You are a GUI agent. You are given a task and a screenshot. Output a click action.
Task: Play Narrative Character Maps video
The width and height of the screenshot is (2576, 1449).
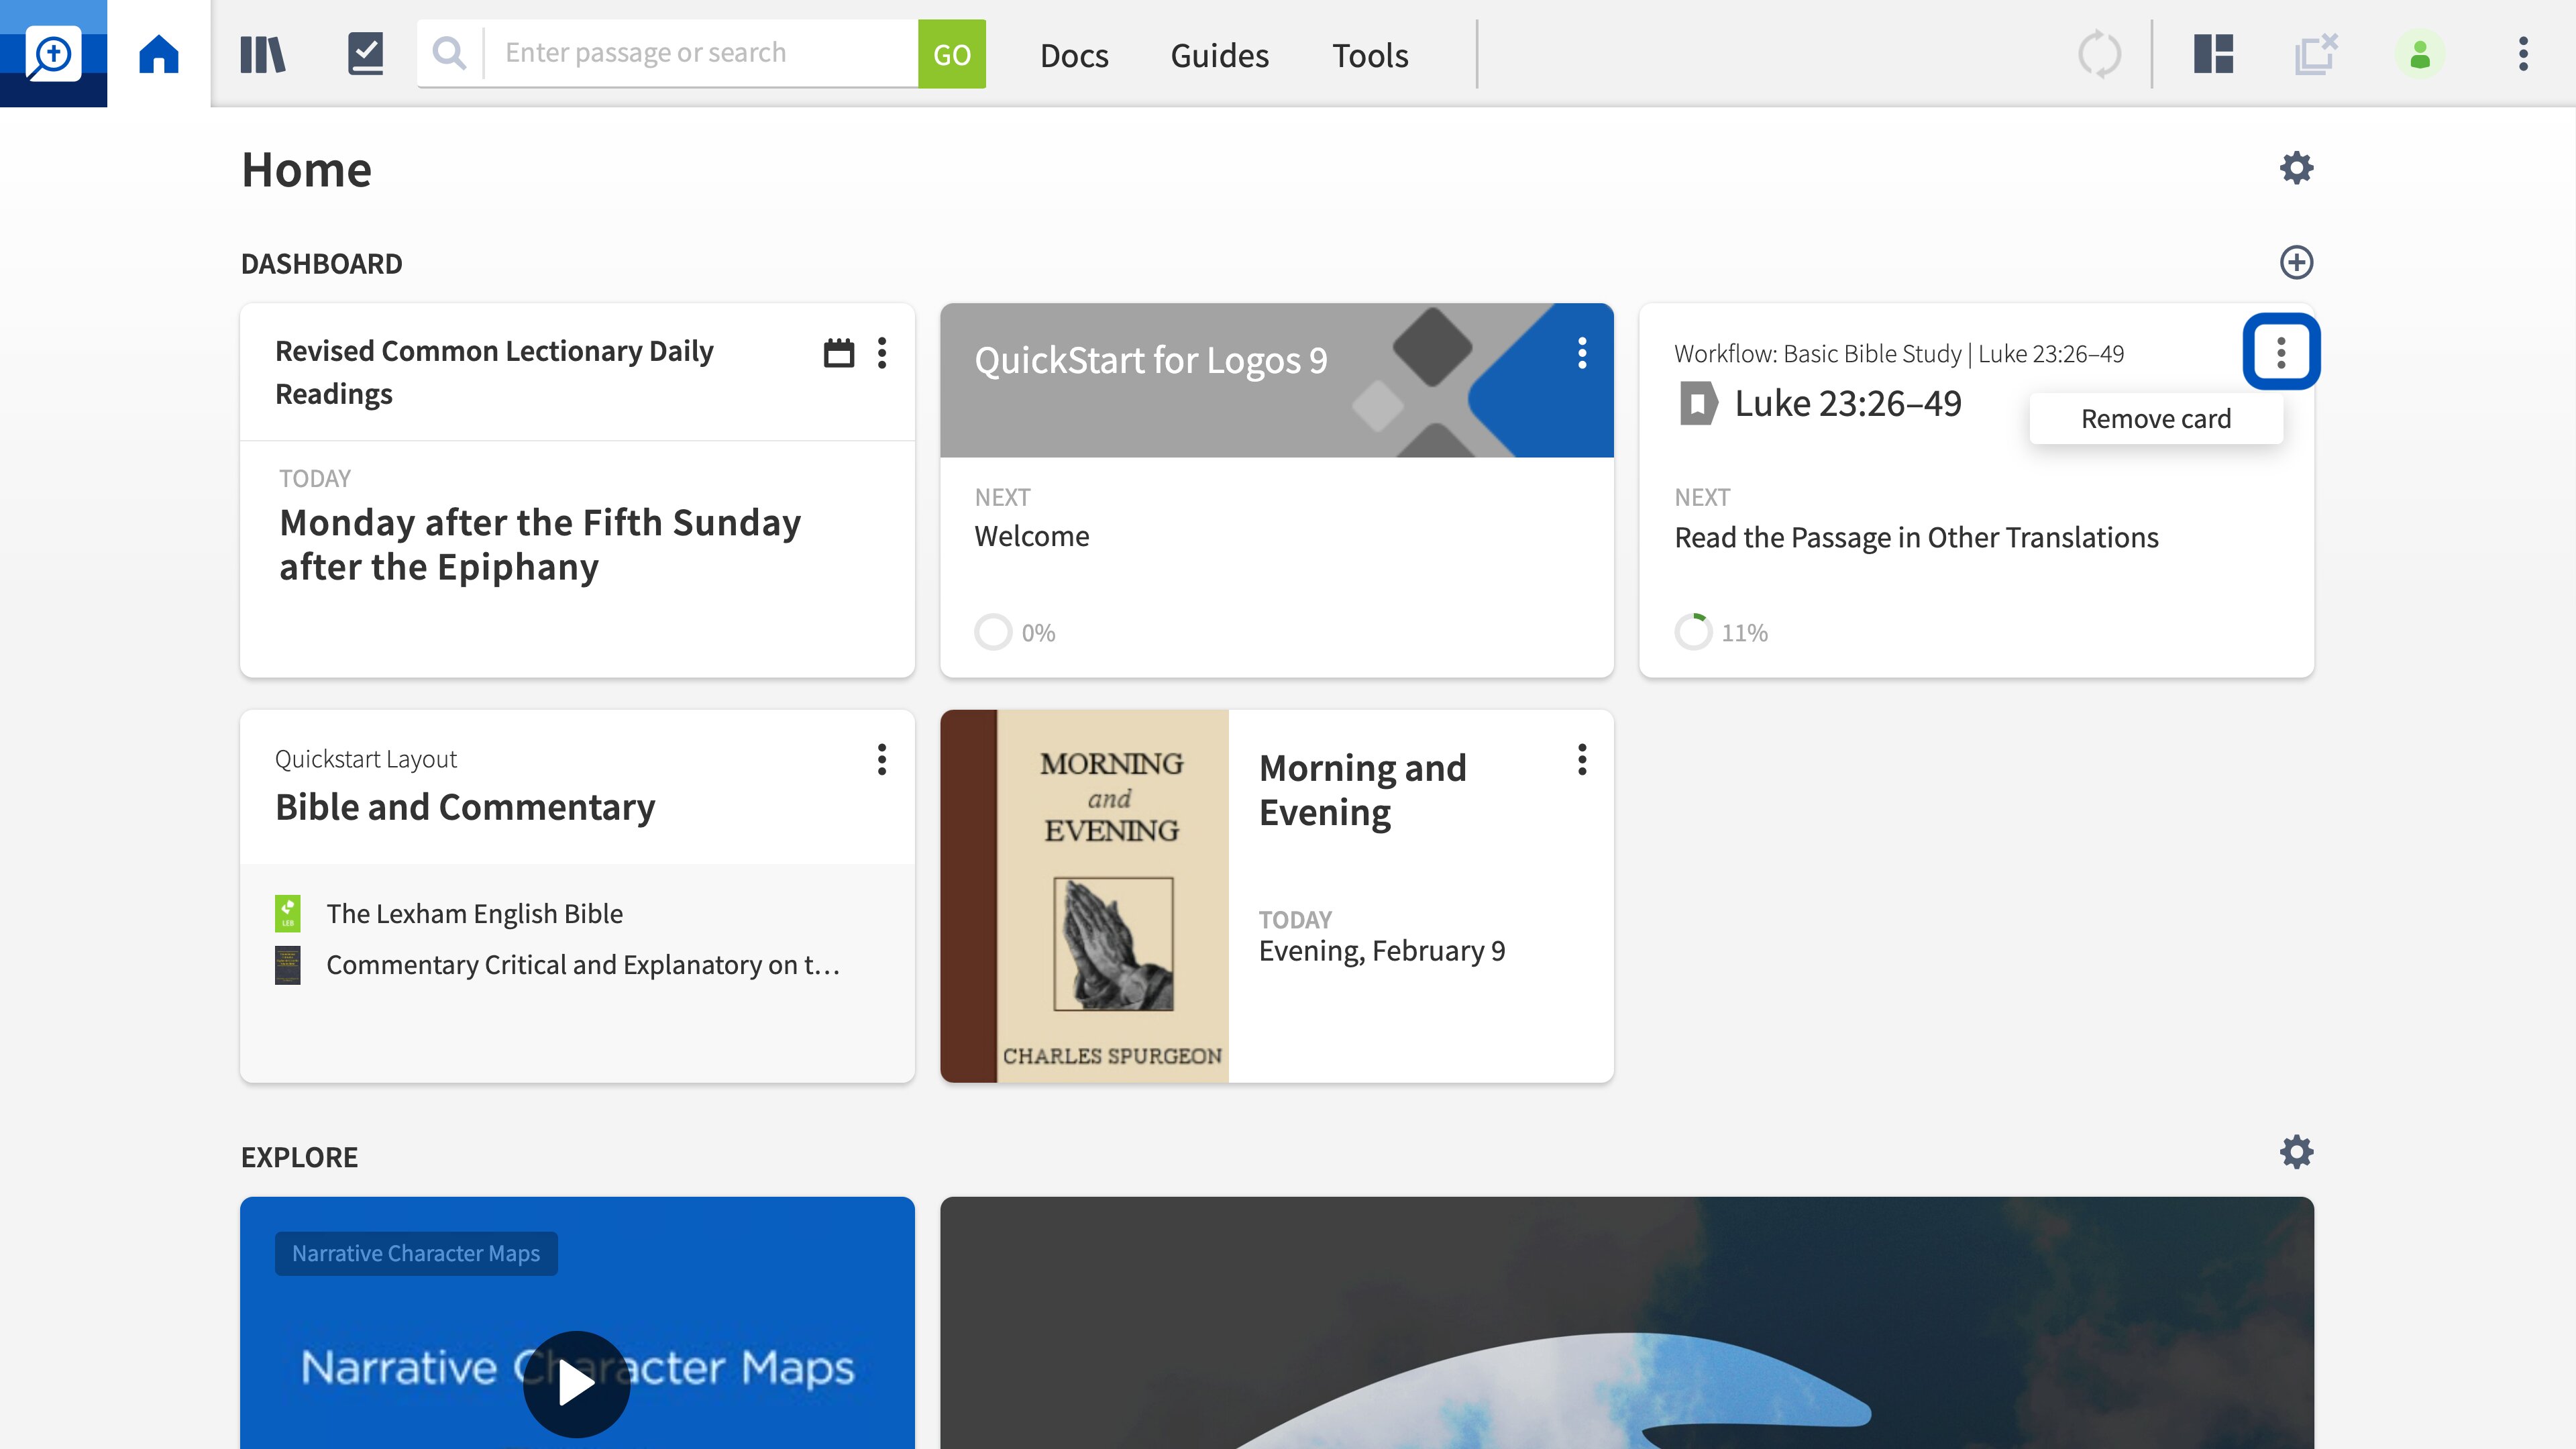click(577, 1384)
